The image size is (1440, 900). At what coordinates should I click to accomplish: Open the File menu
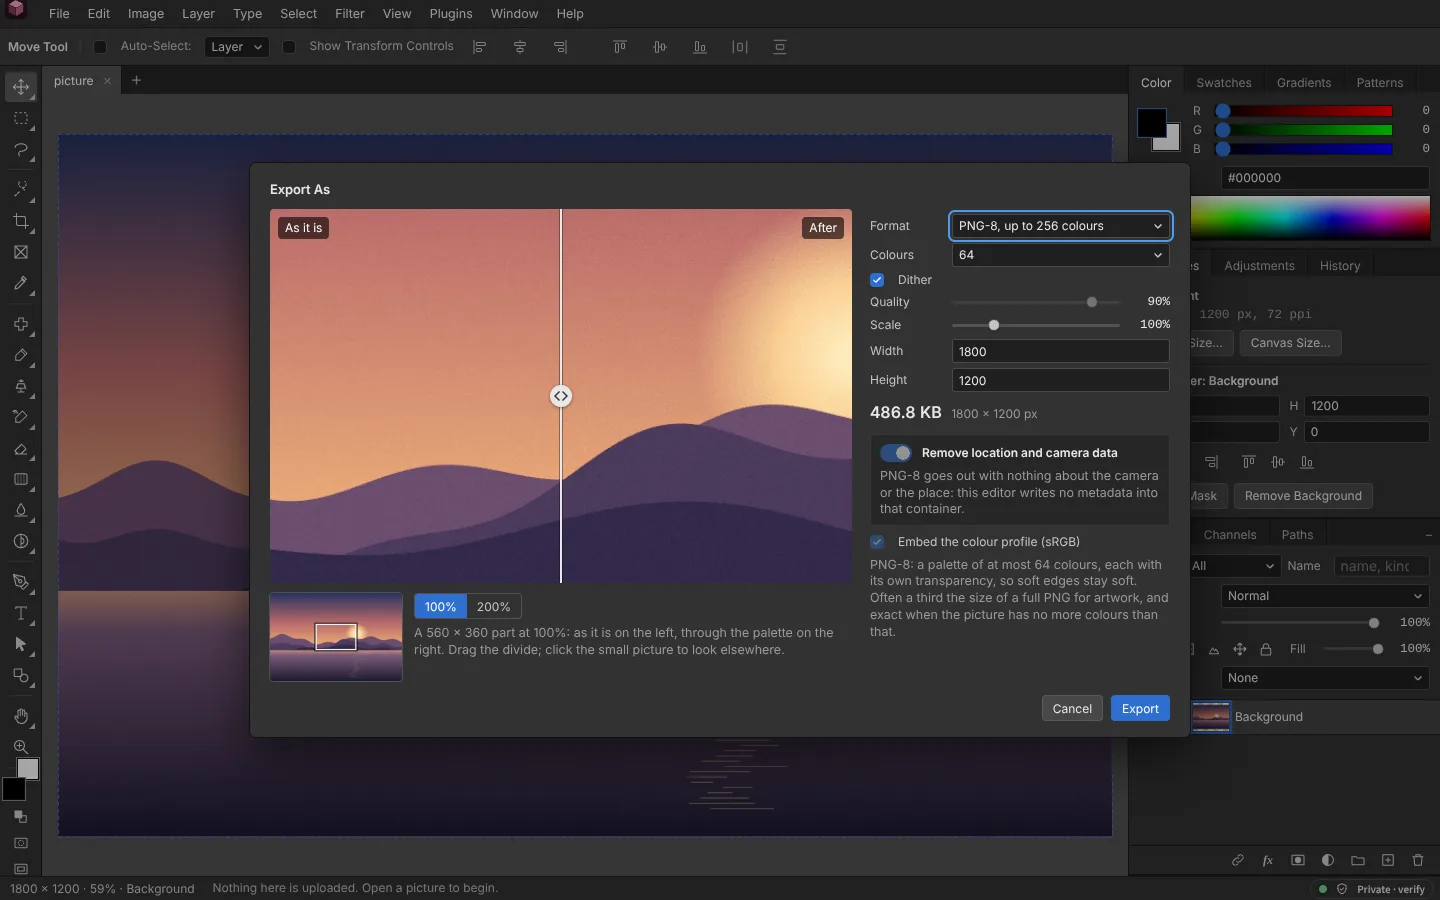59,14
